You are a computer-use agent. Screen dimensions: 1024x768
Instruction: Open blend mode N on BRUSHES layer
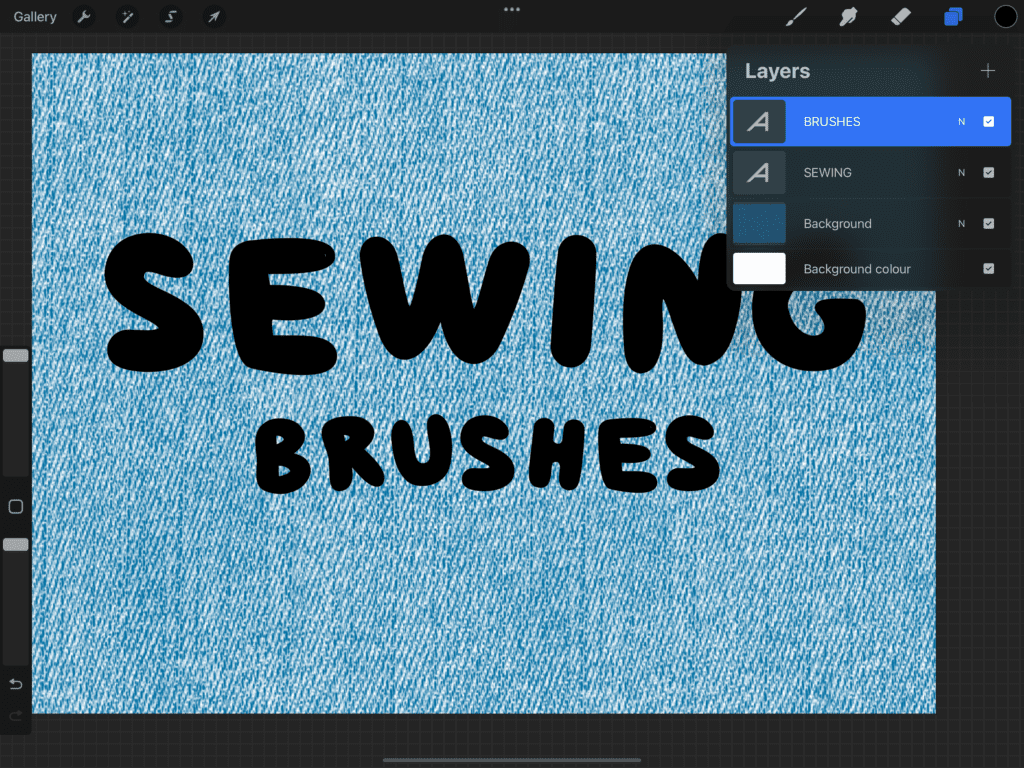(962, 122)
